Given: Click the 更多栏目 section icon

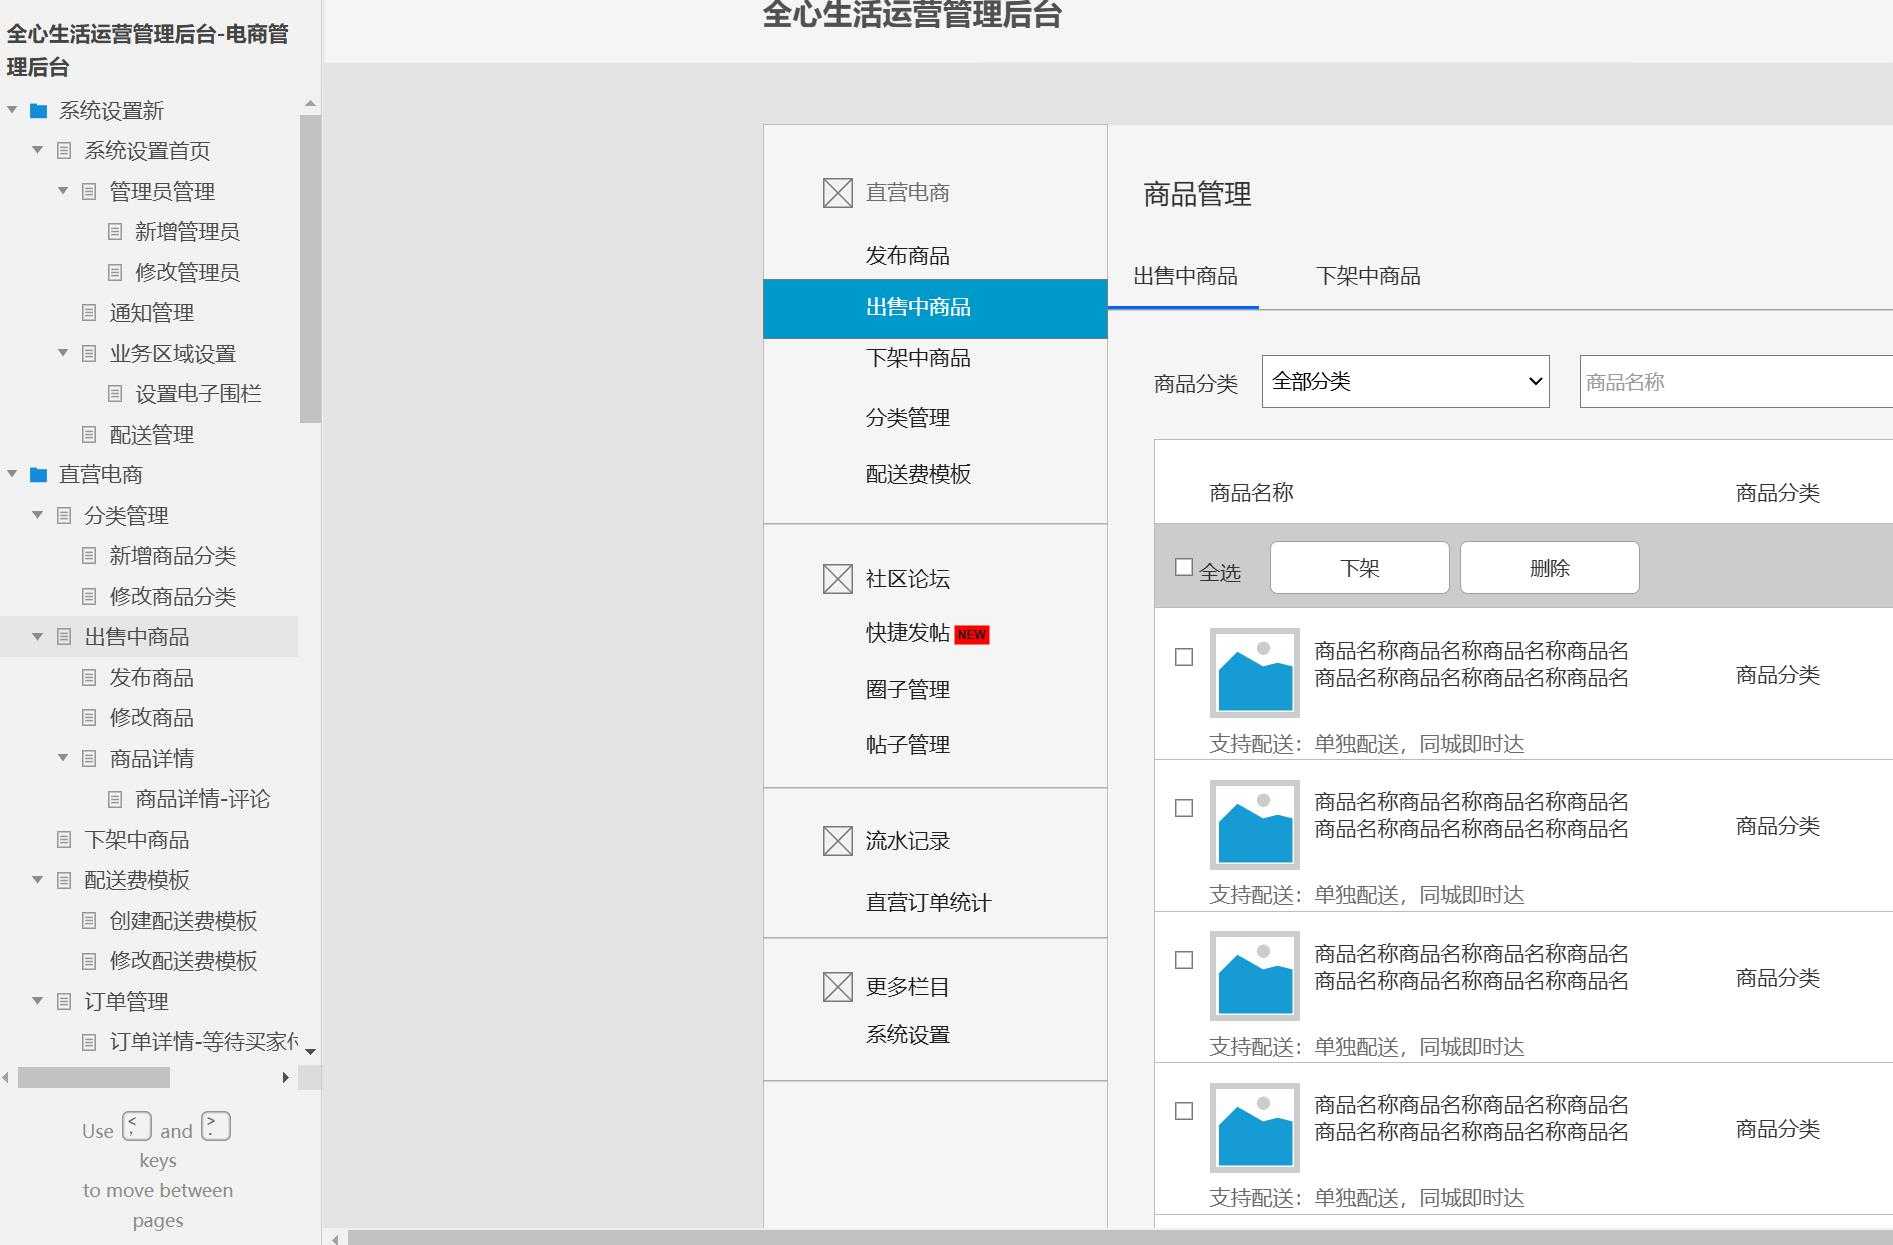Looking at the screenshot, I should (x=836, y=986).
